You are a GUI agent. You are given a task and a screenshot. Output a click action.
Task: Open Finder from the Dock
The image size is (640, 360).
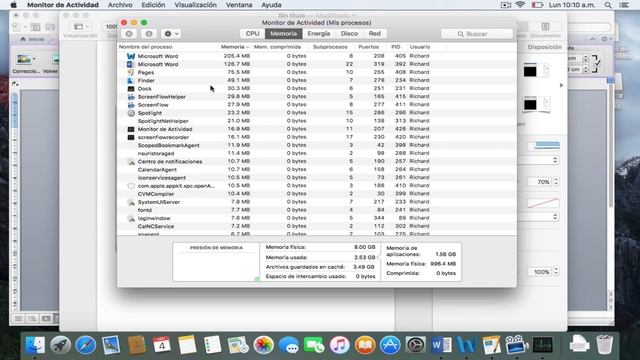point(35,345)
